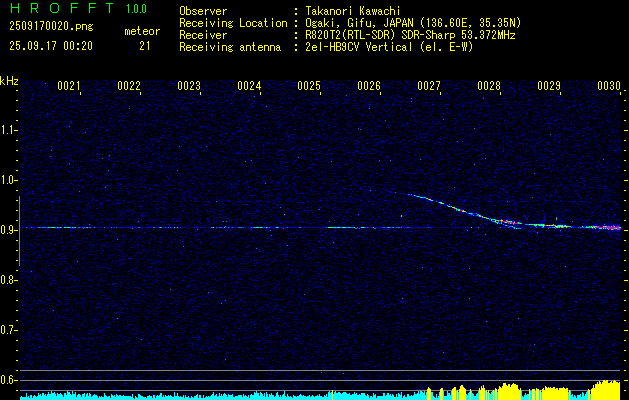This screenshot has height=400, width=629.
Task: Click the 0021 time marker
Action: (69, 86)
